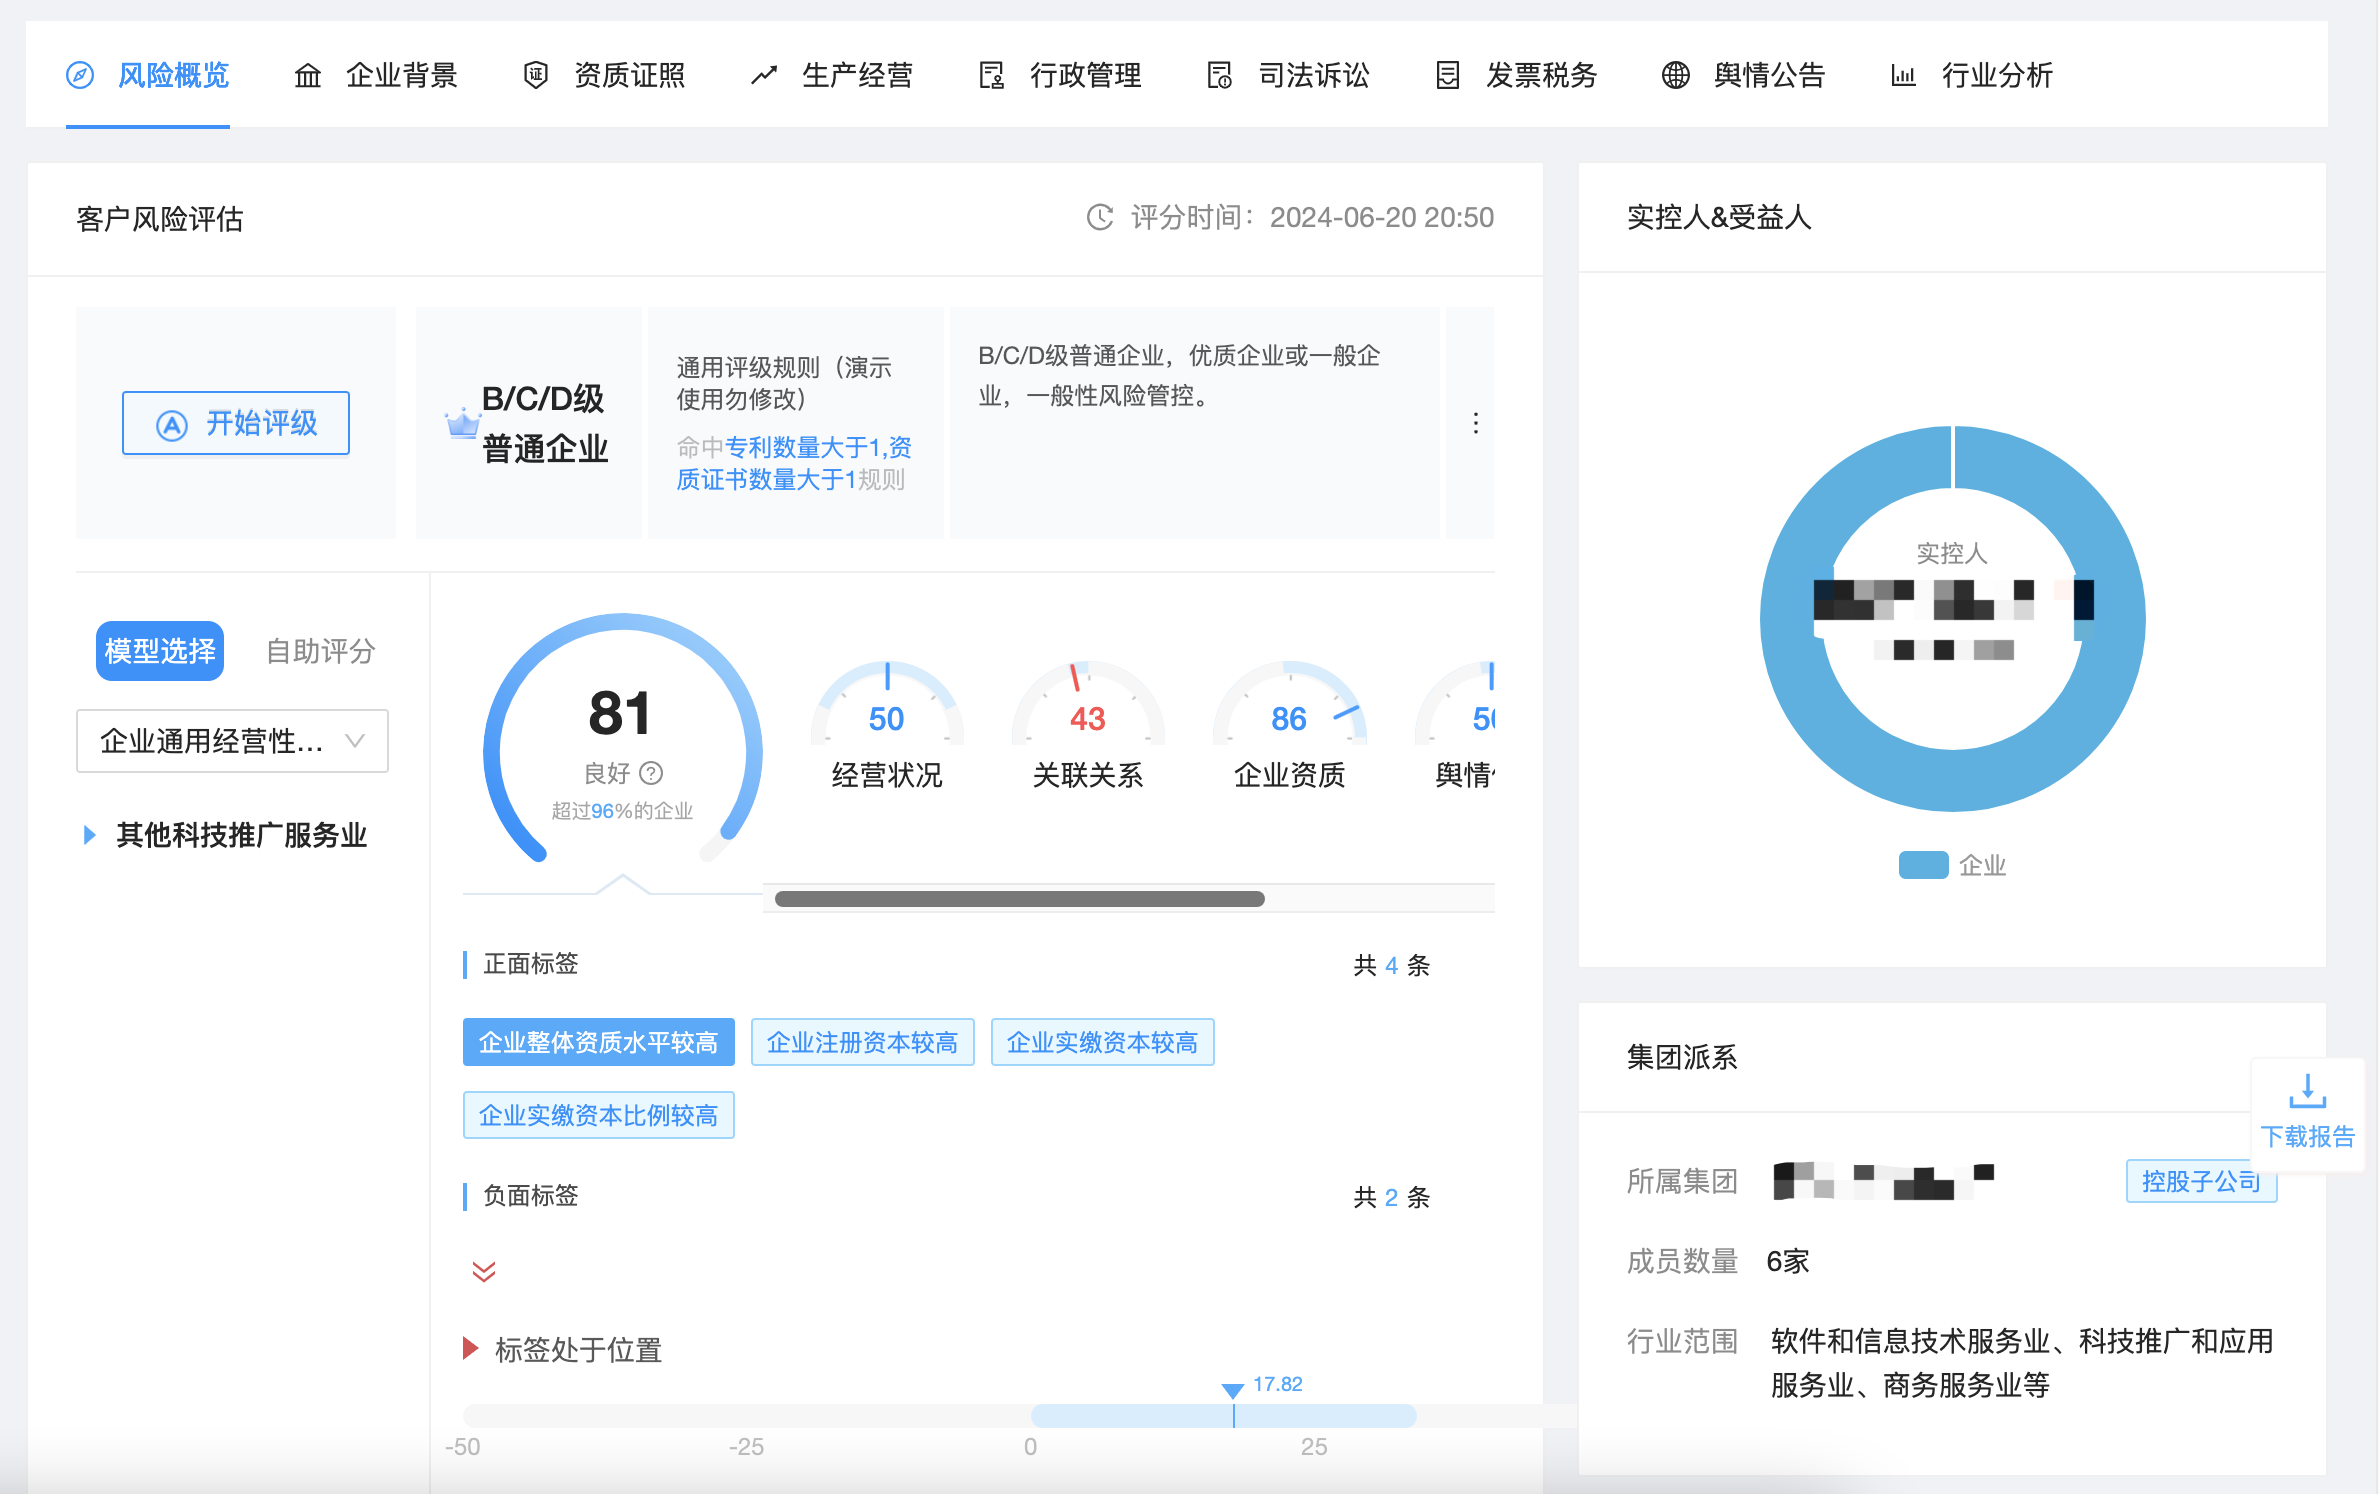Click the 资质证照 shield icon
Image resolution: width=2380 pixels, height=1494 pixels.
click(x=536, y=76)
